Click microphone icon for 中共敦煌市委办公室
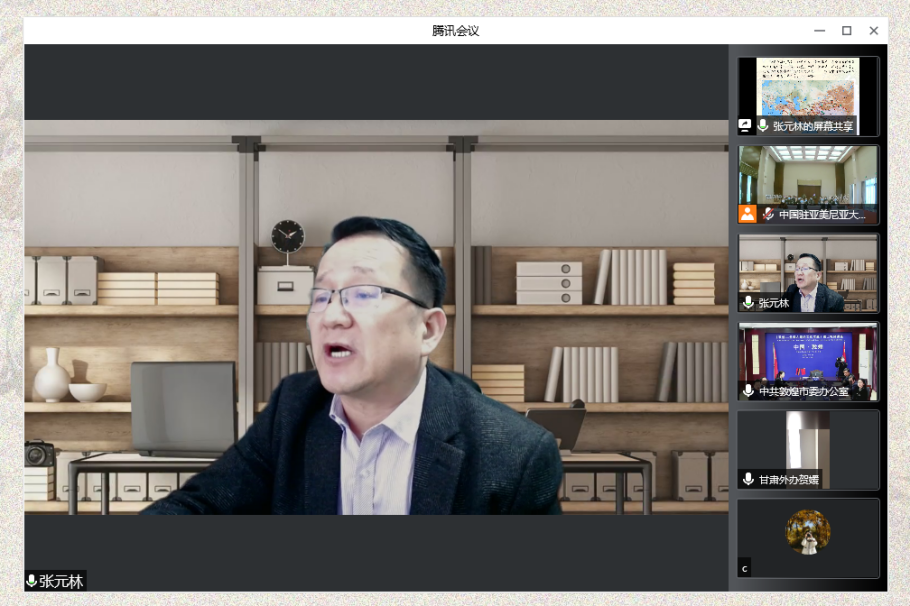 748,391
